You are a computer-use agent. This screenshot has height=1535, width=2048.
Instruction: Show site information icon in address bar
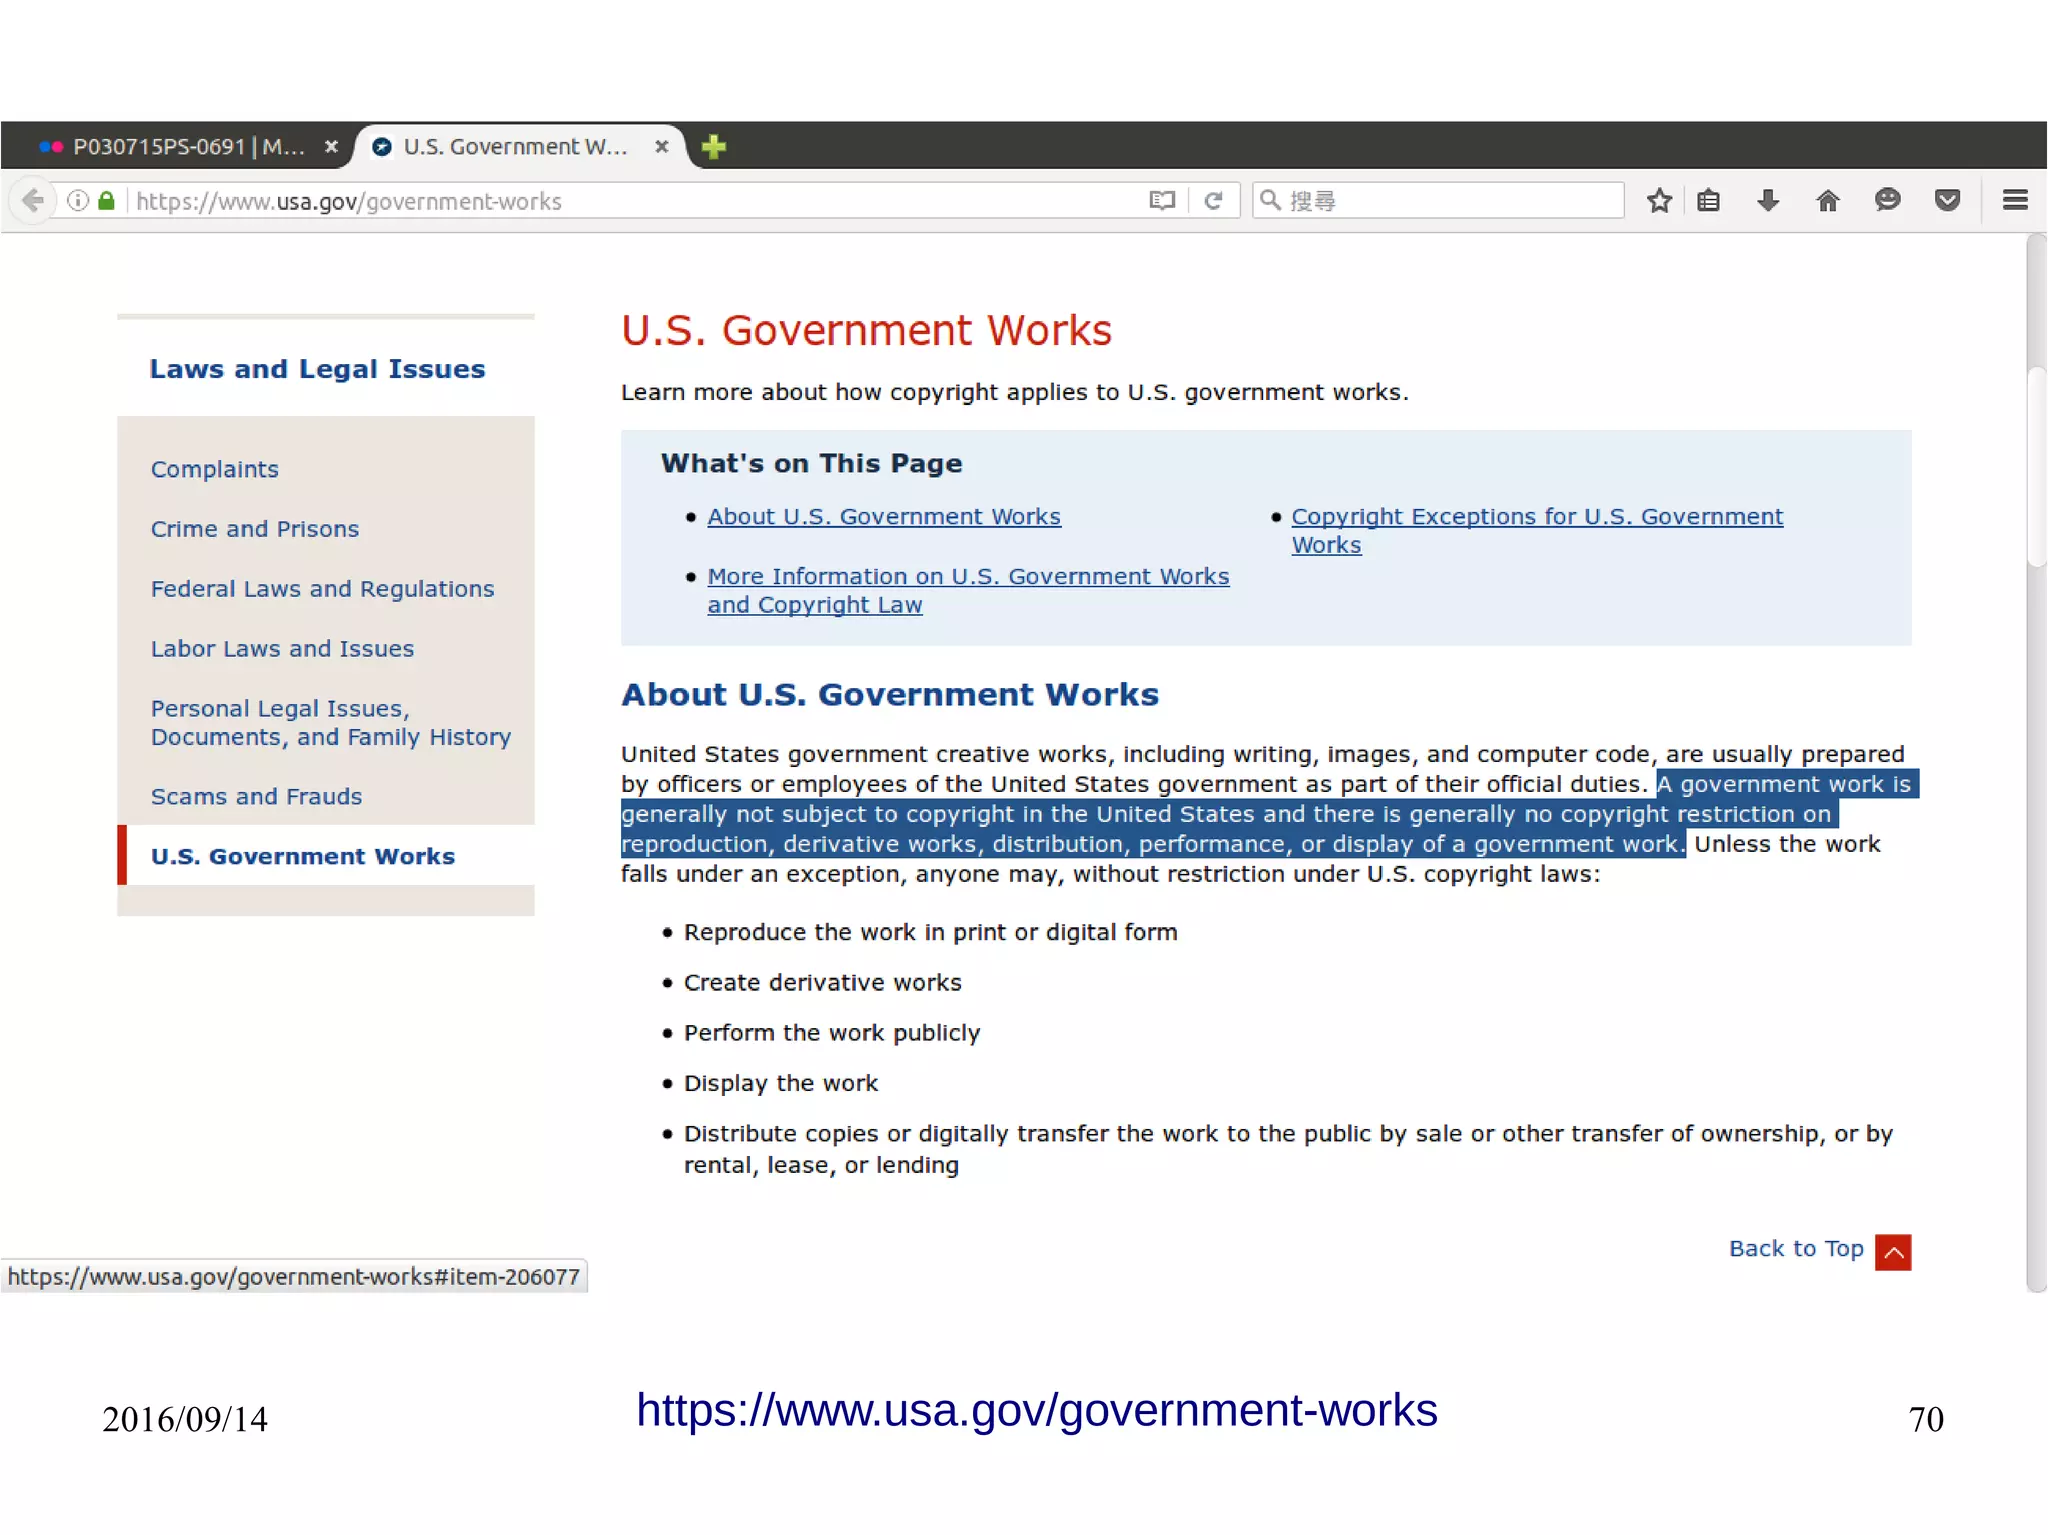point(77,201)
